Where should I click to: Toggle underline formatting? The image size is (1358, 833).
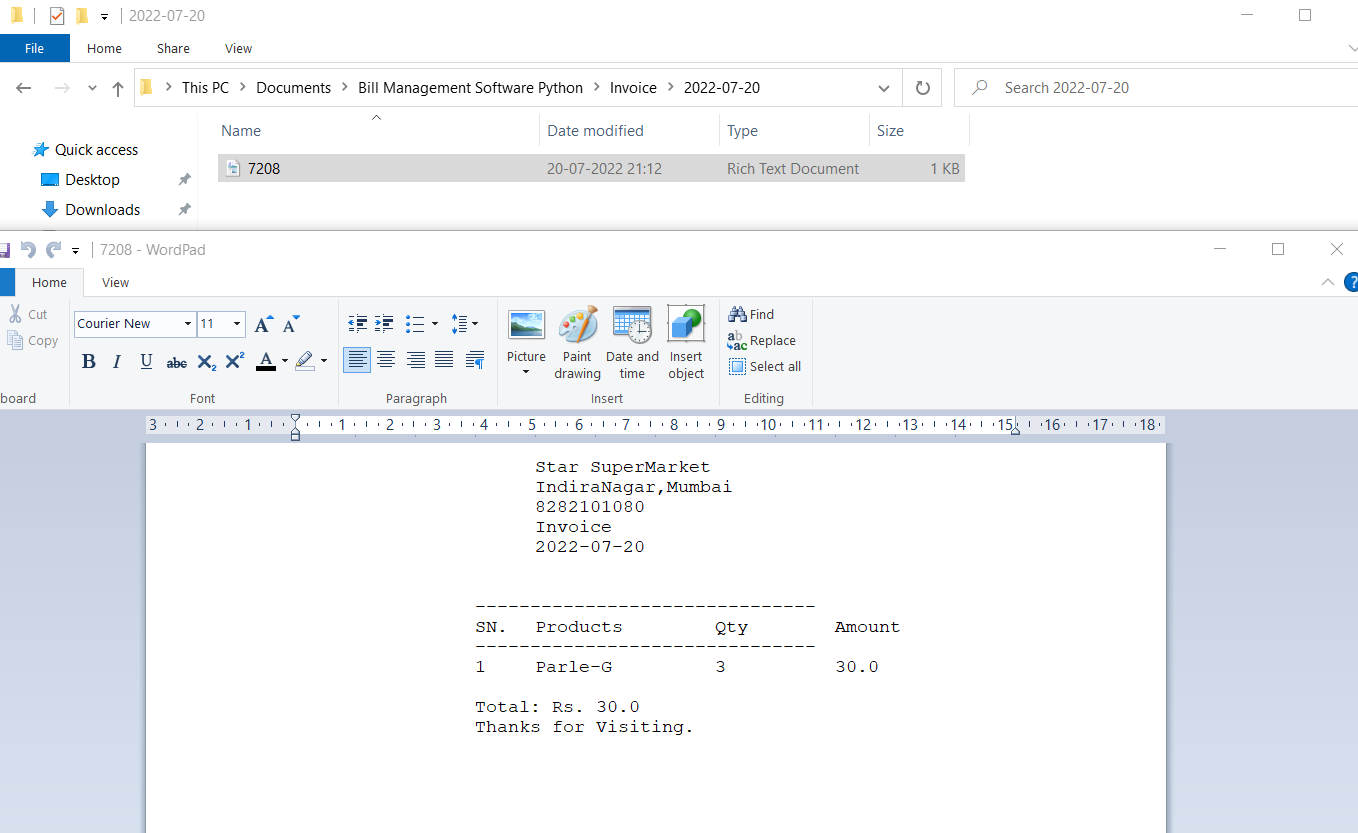click(x=145, y=361)
